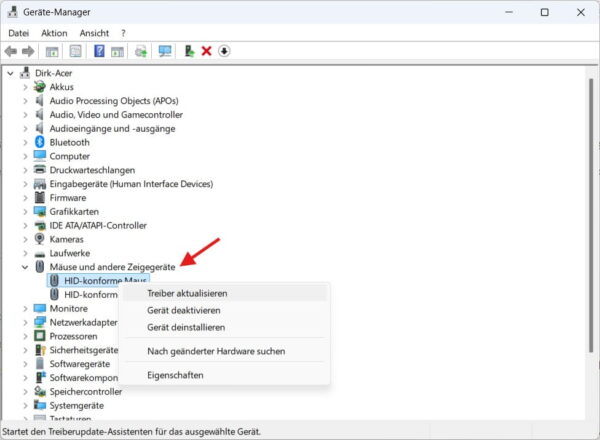The width and height of the screenshot is (600, 440).
Task: Open the Ansicht menu
Action: (94, 33)
